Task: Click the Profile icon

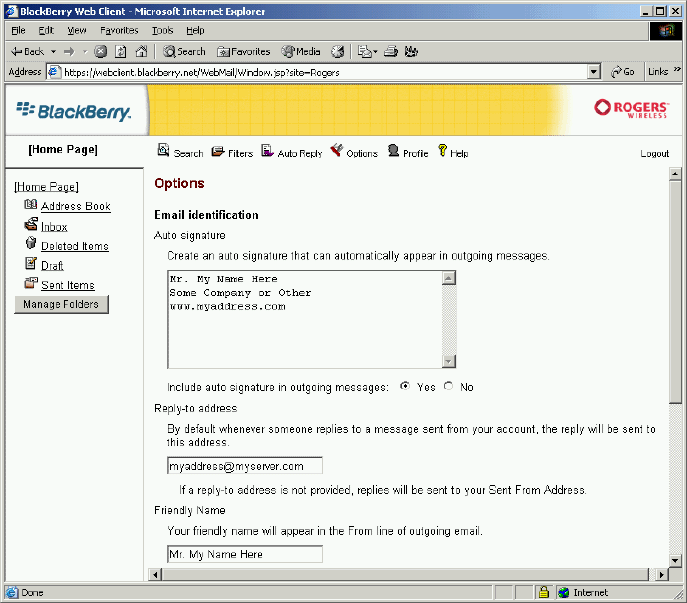Action: (x=394, y=152)
